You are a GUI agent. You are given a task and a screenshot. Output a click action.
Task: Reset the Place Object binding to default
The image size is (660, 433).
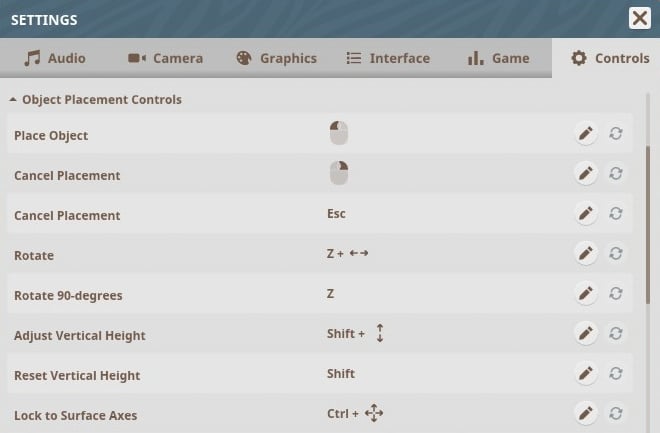[x=616, y=134]
